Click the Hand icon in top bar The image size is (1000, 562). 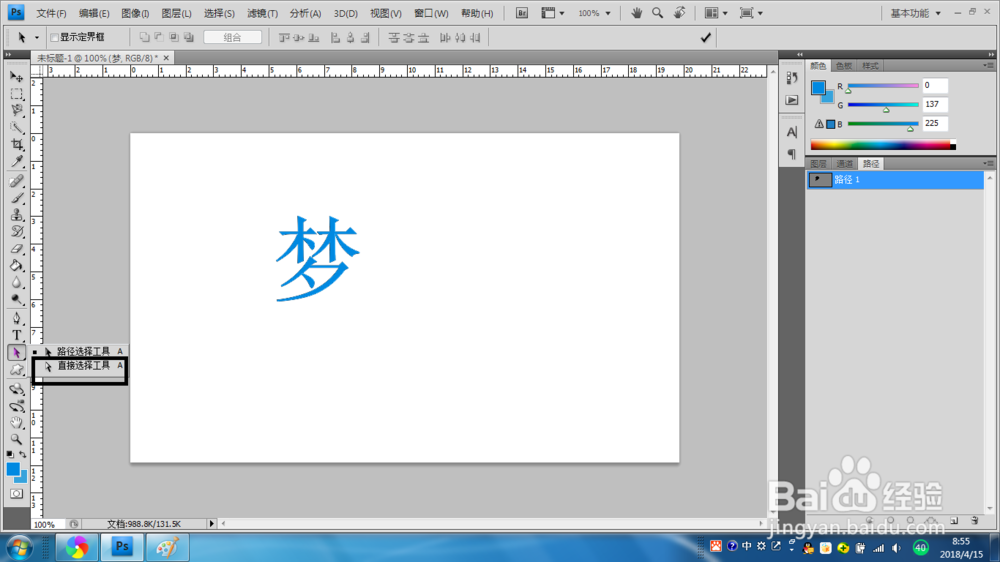[636, 13]
